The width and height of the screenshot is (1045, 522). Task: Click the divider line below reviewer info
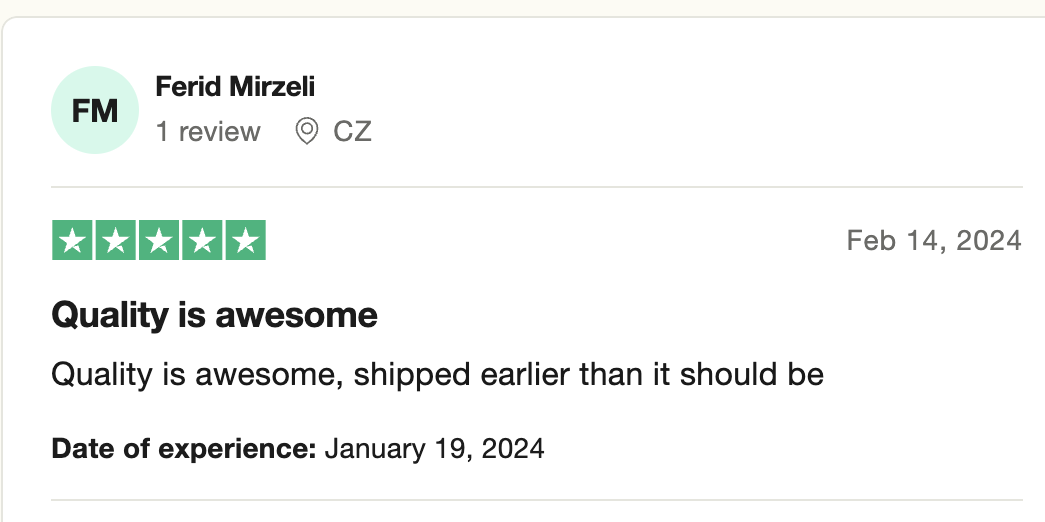(536, 187)
